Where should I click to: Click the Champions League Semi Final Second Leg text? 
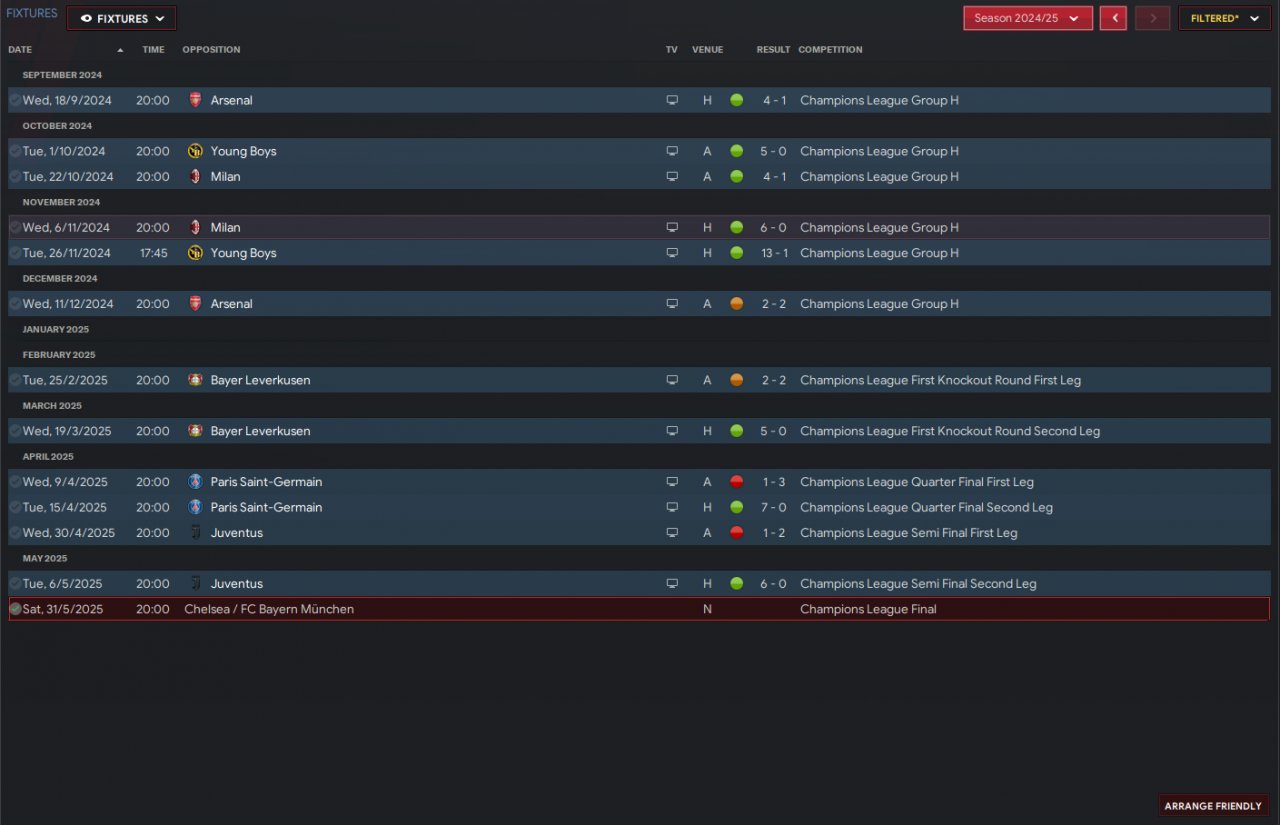pos(918,584)
